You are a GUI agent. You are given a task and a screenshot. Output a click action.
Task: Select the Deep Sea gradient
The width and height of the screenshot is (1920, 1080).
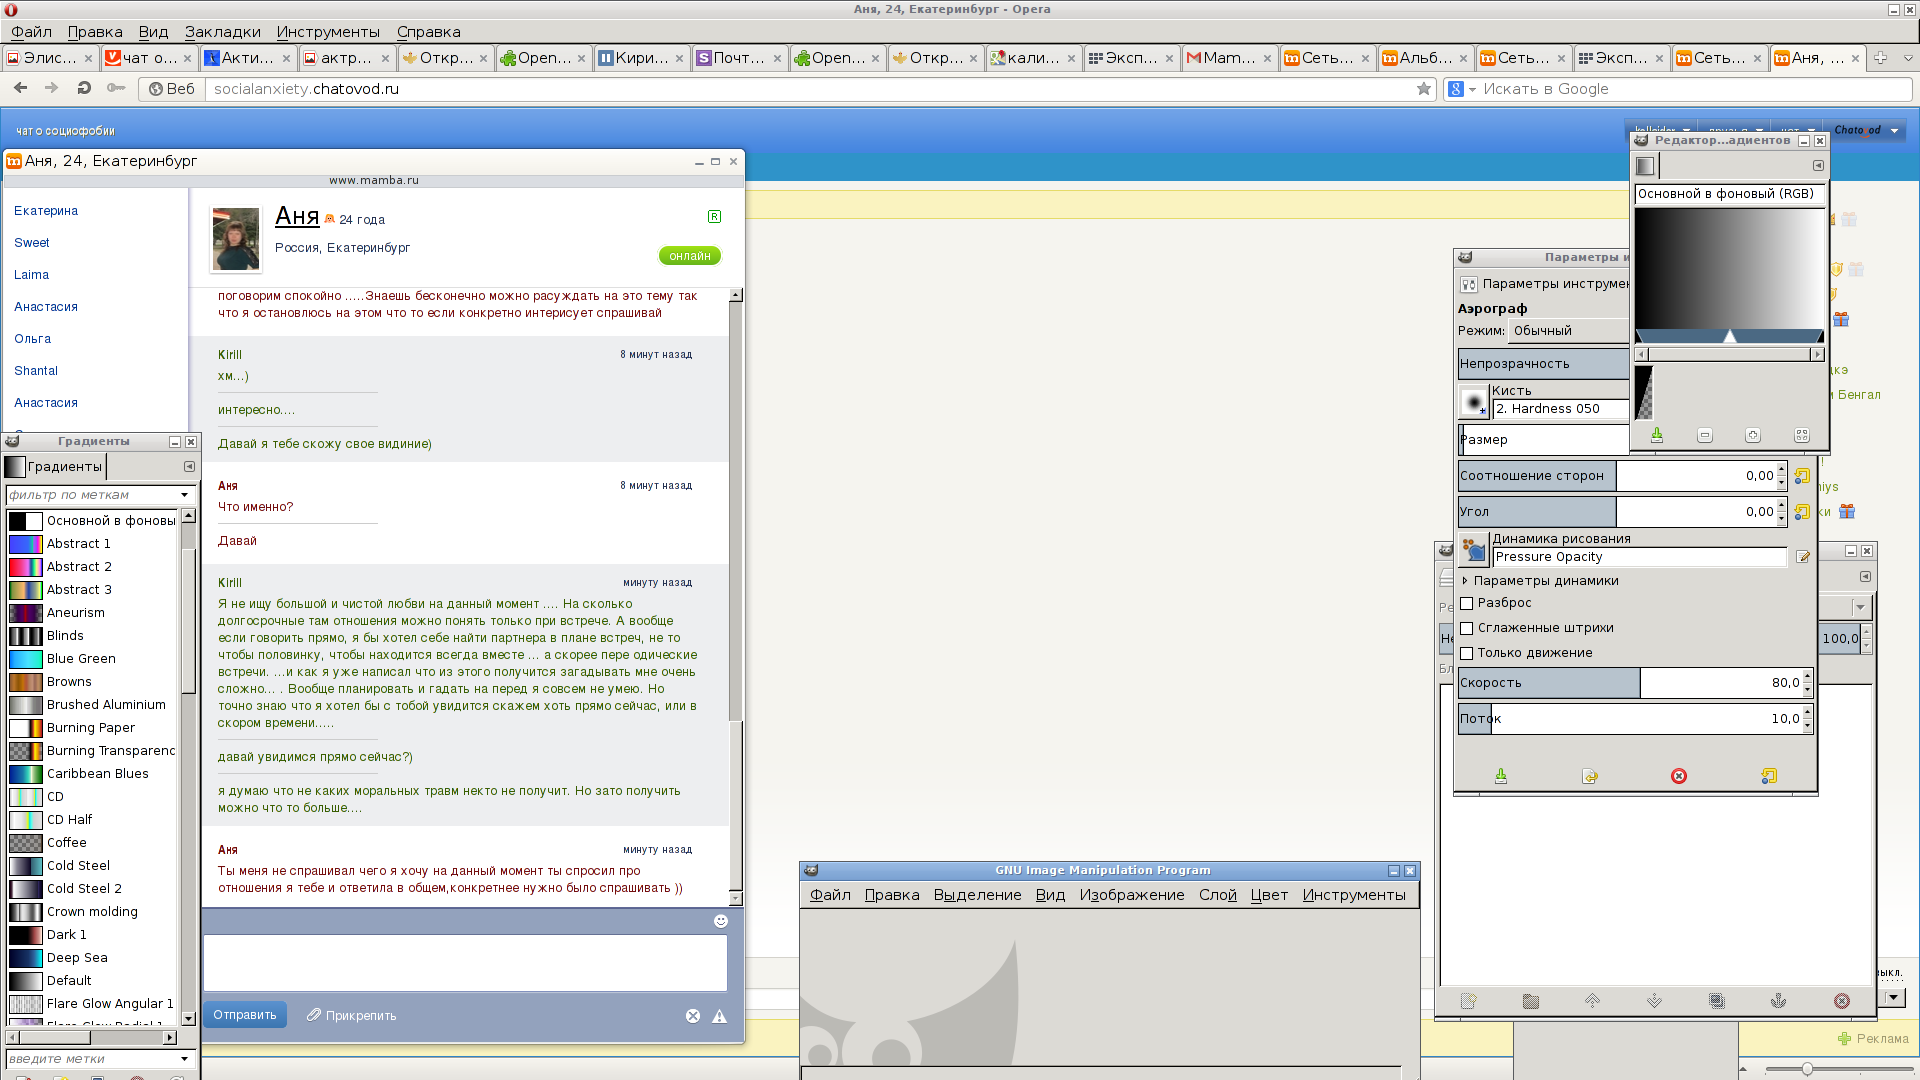(x=93, y=958)
